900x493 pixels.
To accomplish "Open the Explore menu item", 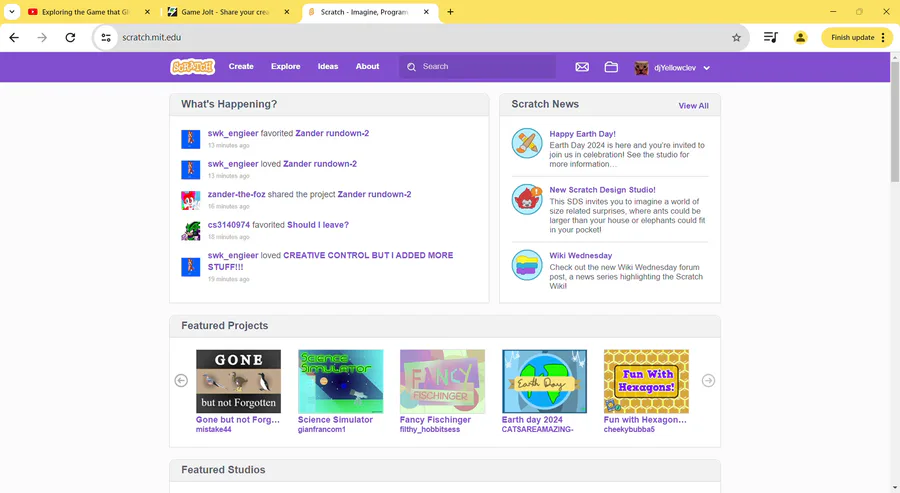I will [285, 67].
